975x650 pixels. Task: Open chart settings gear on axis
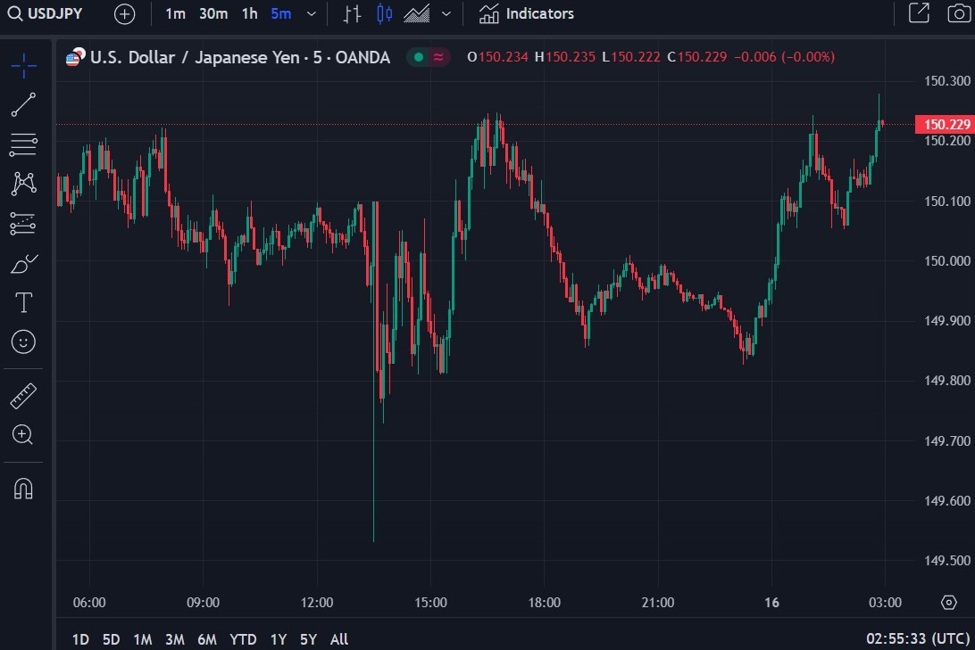tap(949, 602)
